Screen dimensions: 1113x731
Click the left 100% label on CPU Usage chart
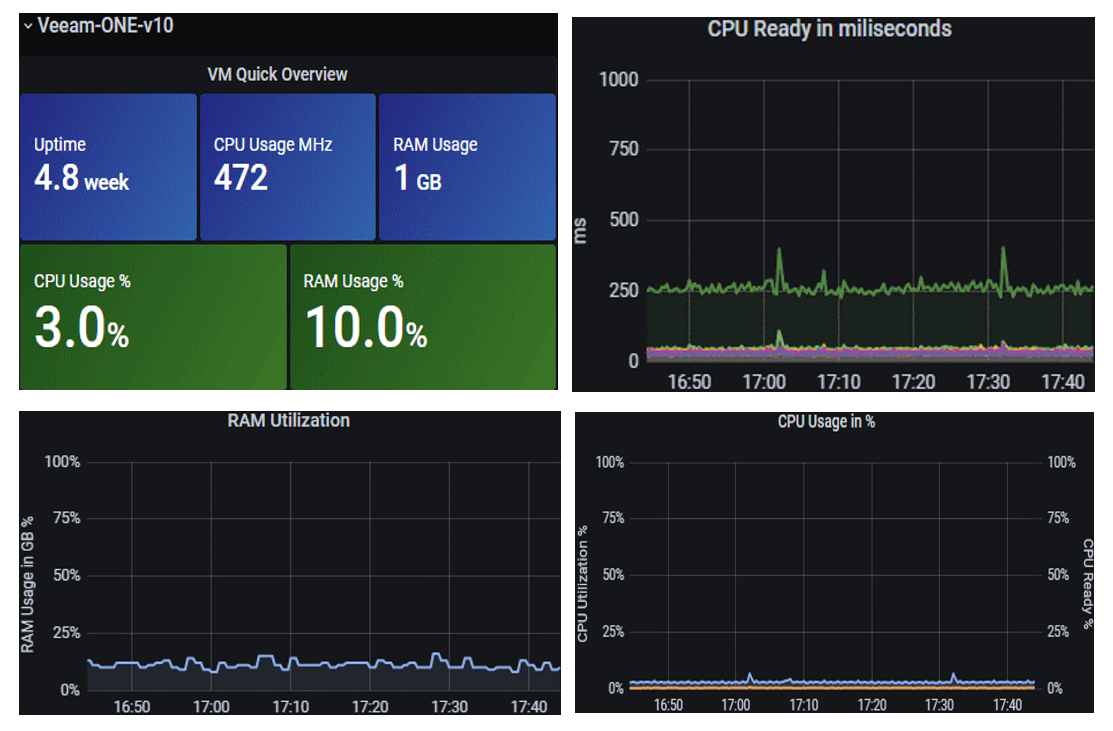click(x=610, y=463)
